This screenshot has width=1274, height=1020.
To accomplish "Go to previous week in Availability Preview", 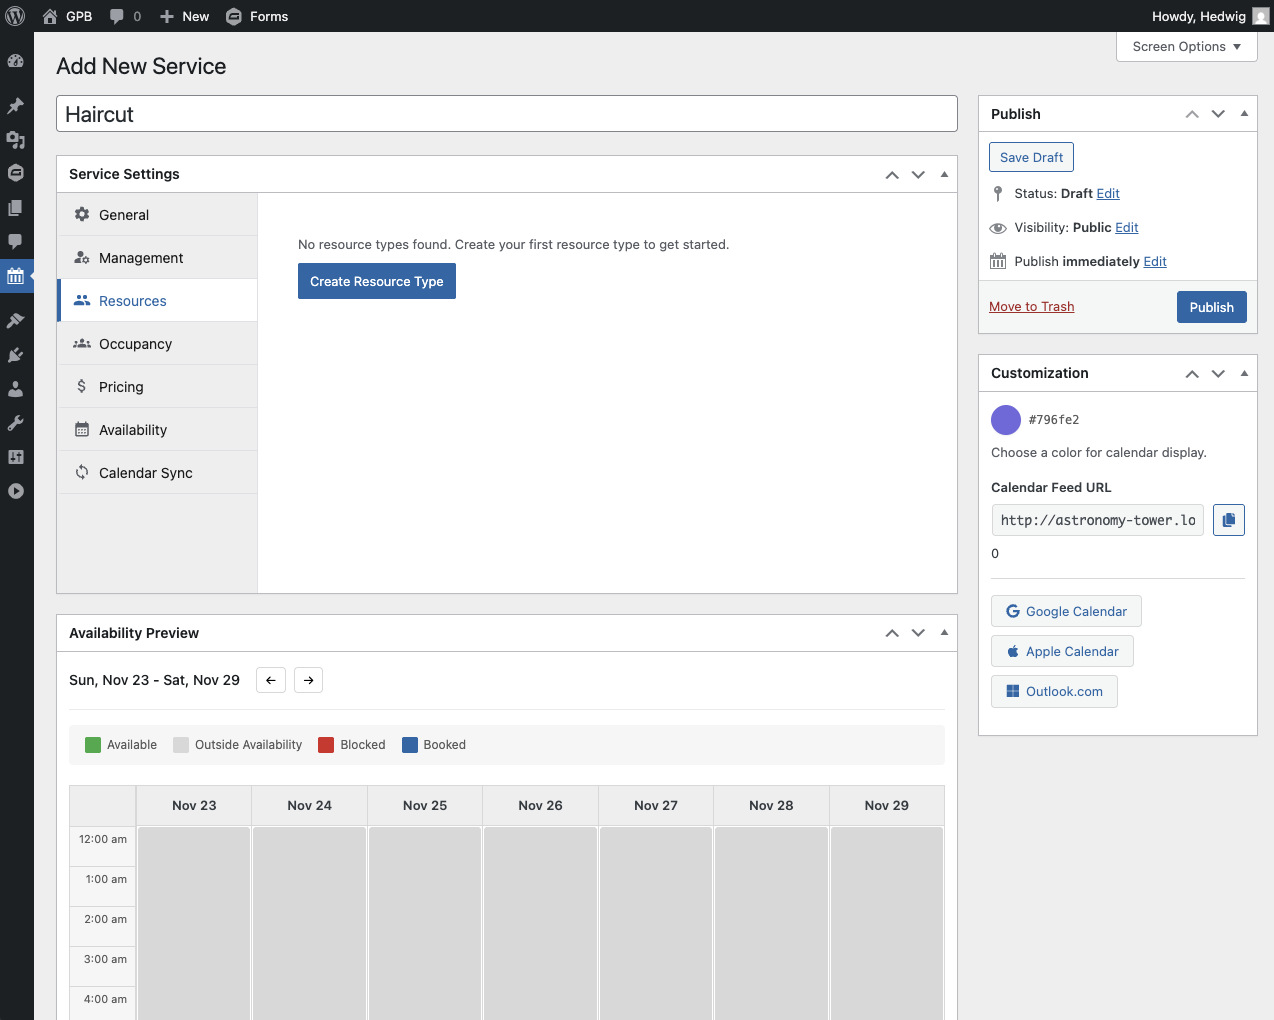I will click(271, 680).
